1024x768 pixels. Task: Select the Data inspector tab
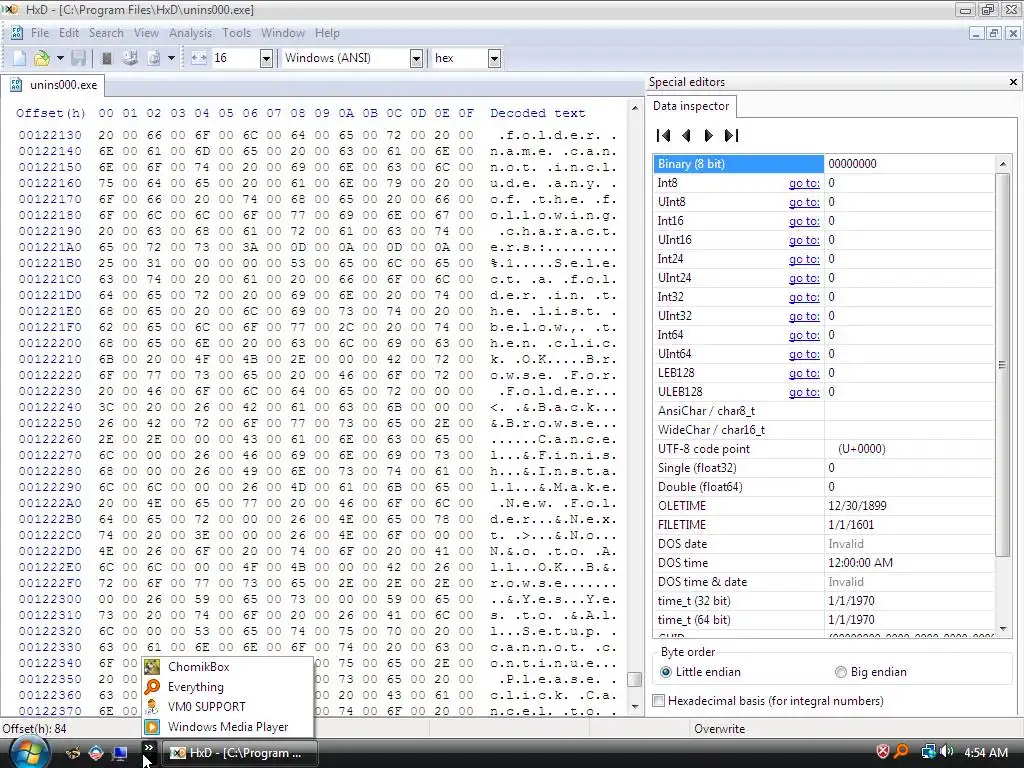coord(691,106)
